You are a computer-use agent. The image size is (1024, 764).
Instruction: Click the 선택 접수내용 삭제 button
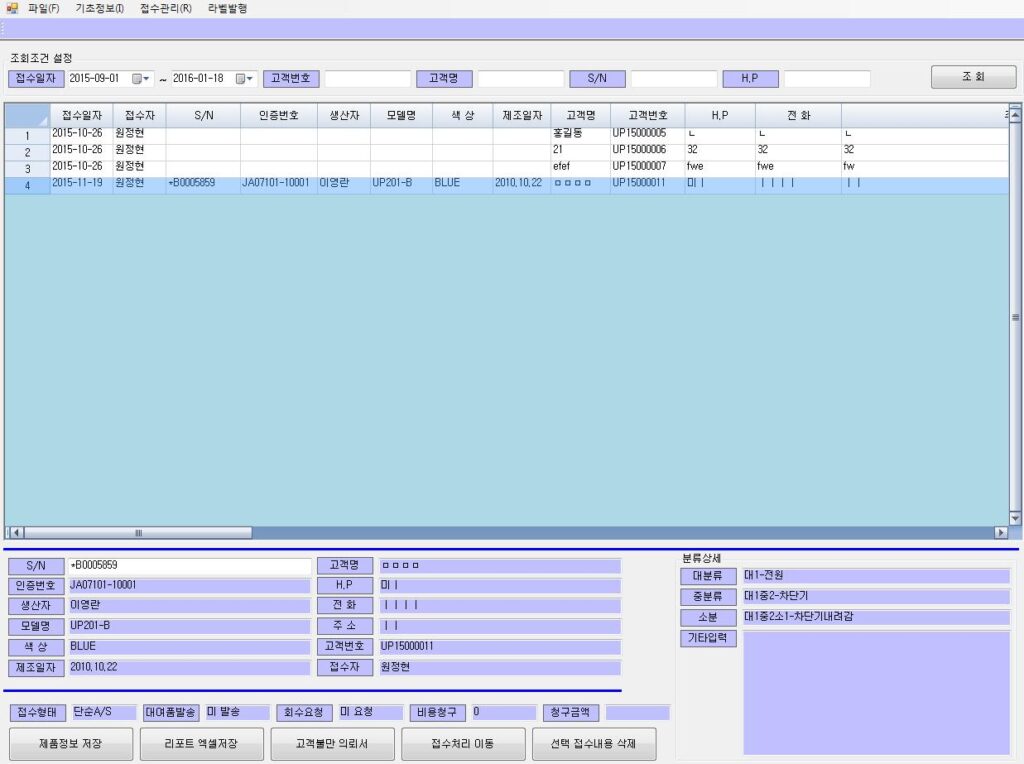tap(593, 744)
